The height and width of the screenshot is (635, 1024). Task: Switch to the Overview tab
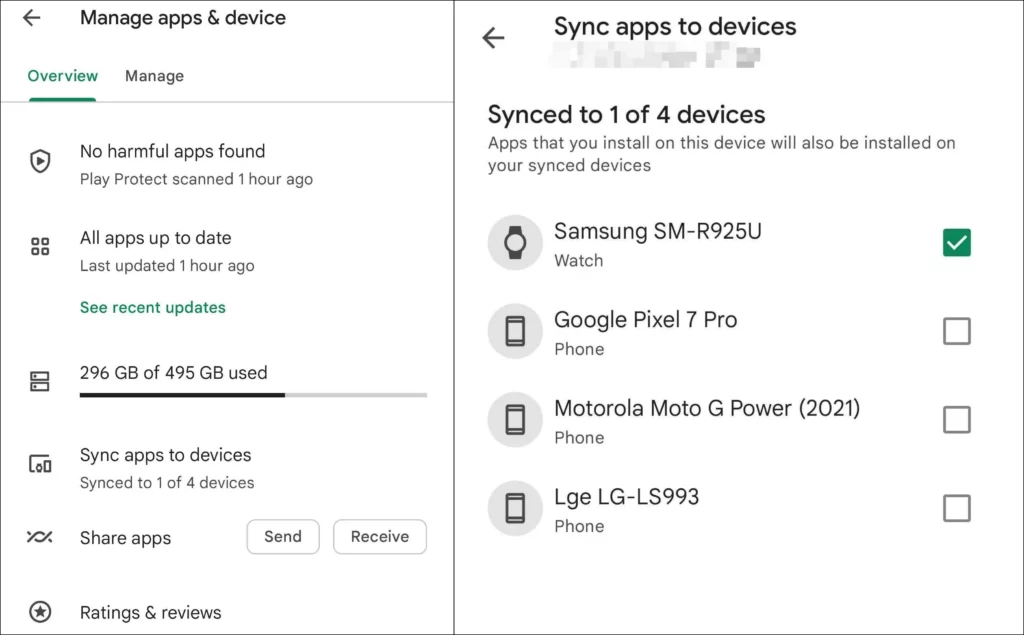(63, 76)
